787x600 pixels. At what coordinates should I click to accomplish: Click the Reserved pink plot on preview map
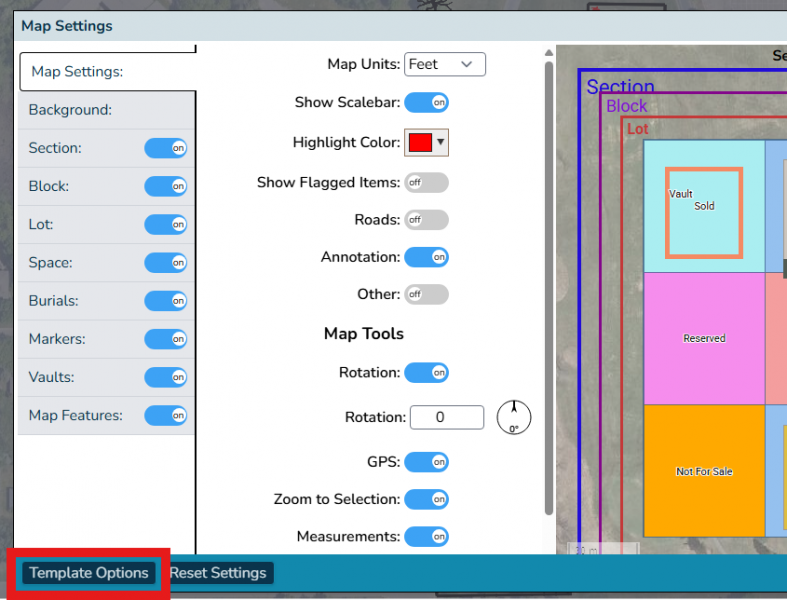tap(704, 338)
